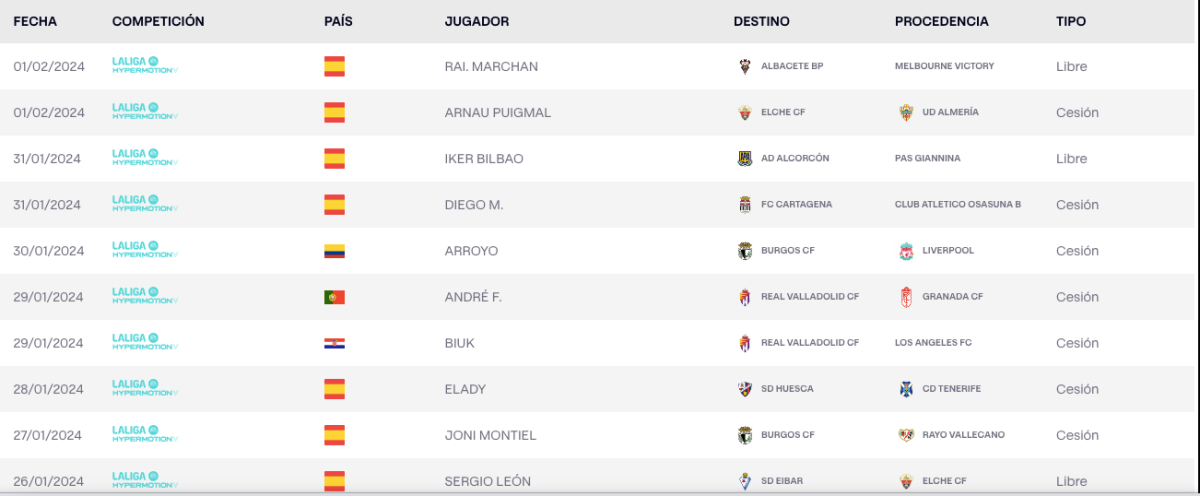Click the Colombia flag in Arroyo's row
This screenshot has width=1200, height=496.
coord(334,251)
